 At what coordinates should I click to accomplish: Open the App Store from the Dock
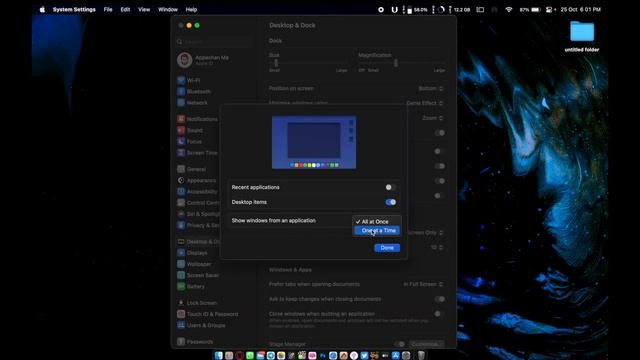tap(396, 356)
